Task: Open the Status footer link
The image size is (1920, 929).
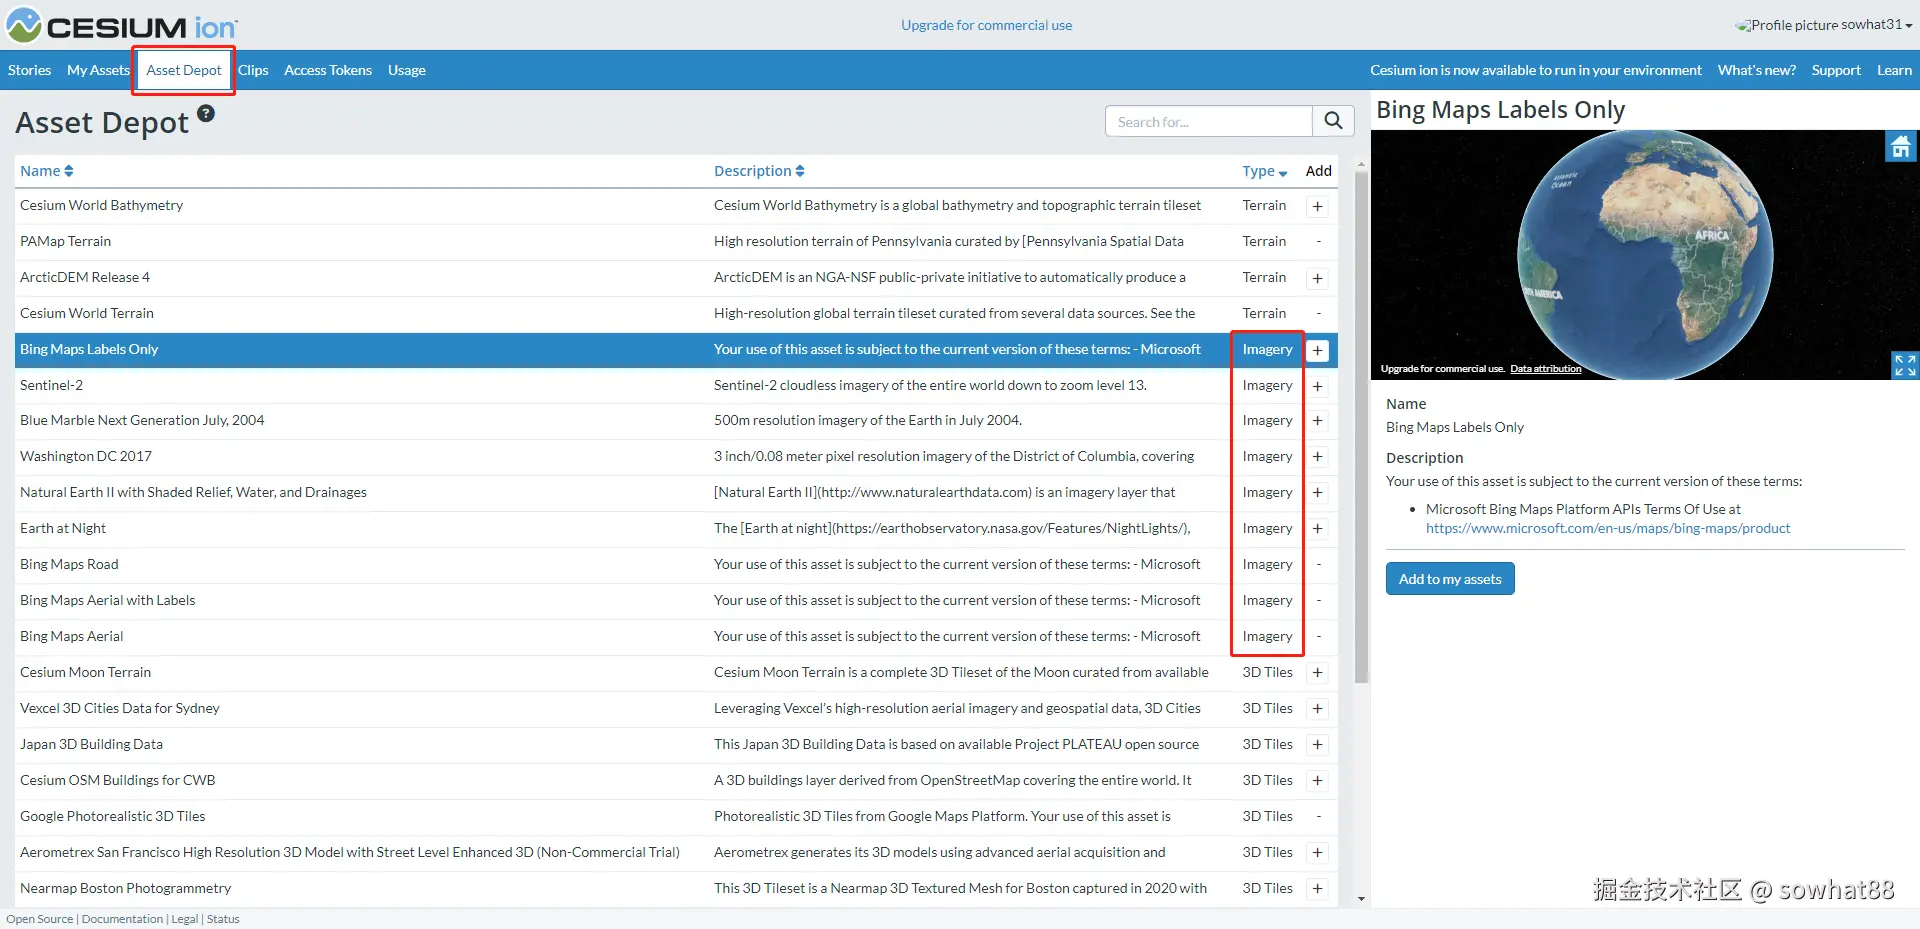Action: pyautogui.click(x=223, y=919)
